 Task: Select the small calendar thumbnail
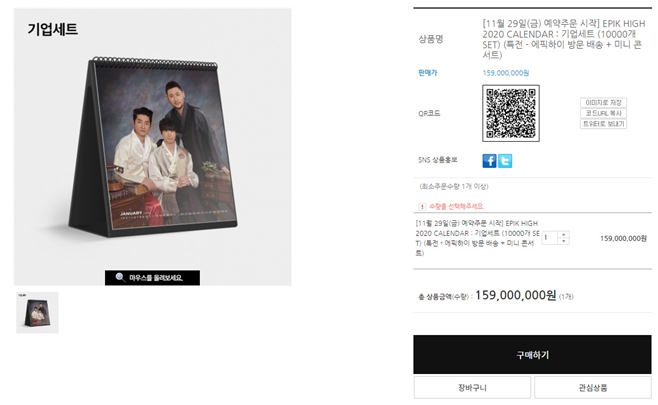(x=37, y=313)
